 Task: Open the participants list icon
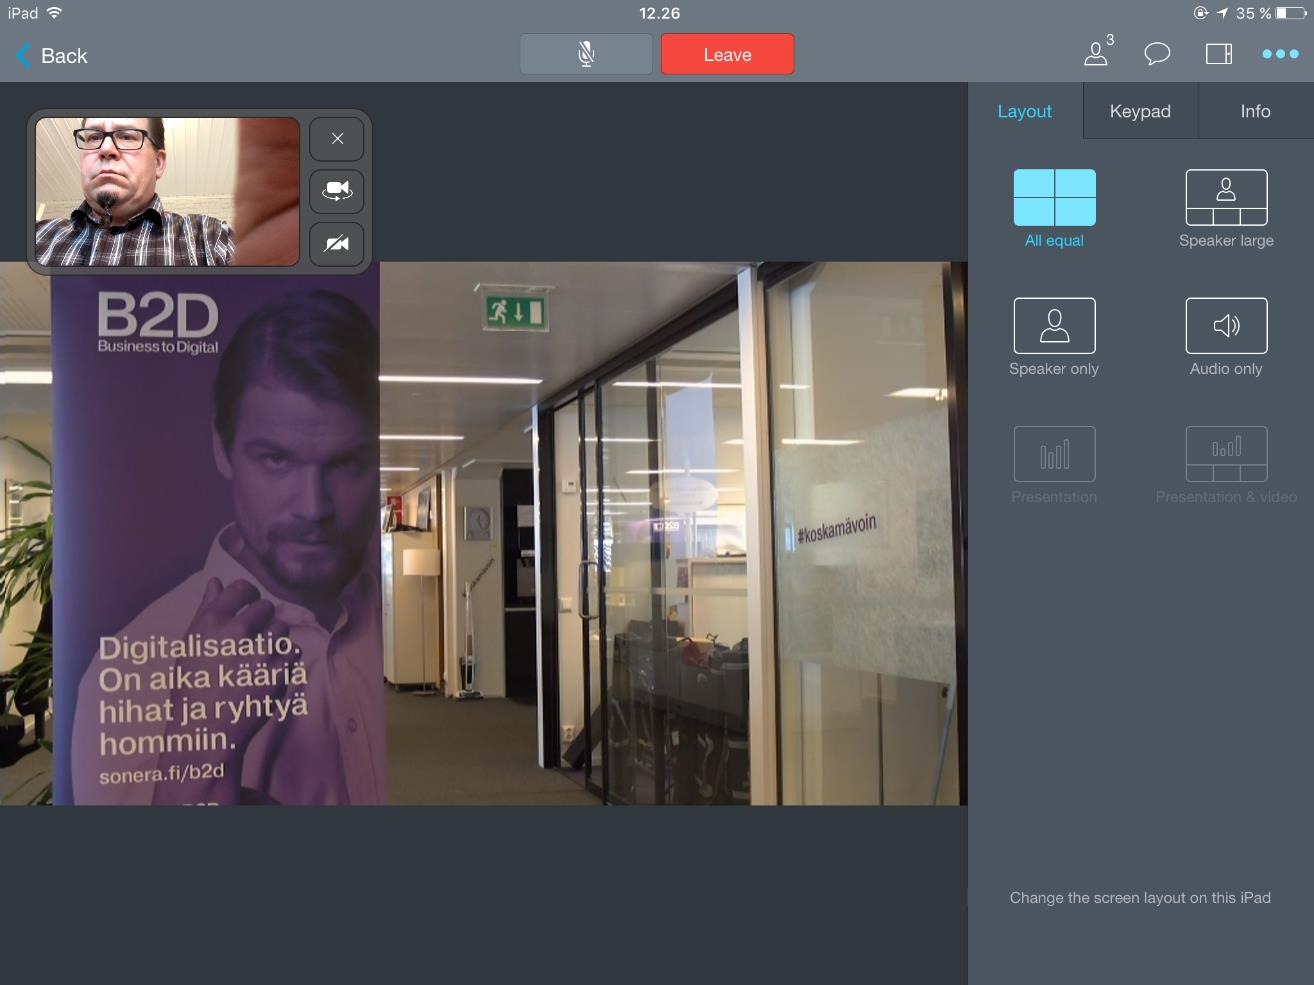(1098, 53)
